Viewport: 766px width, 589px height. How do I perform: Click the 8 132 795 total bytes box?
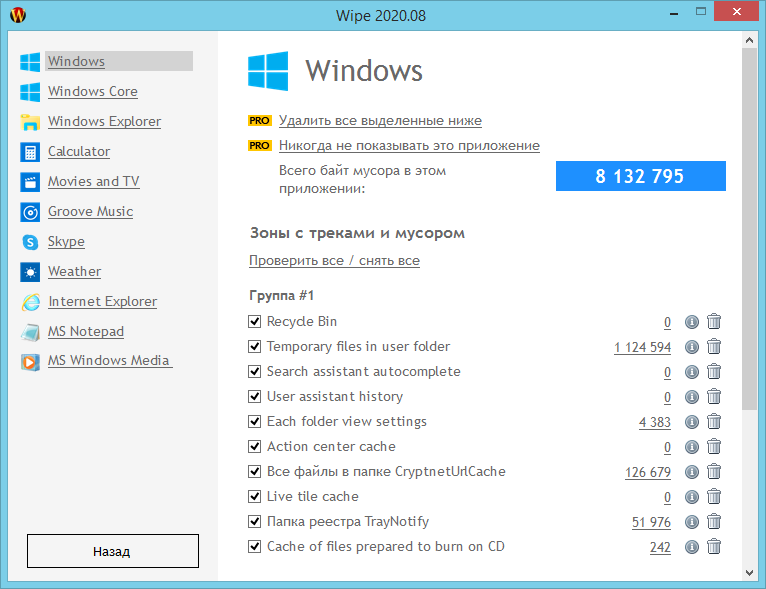[x=640, y=176]
